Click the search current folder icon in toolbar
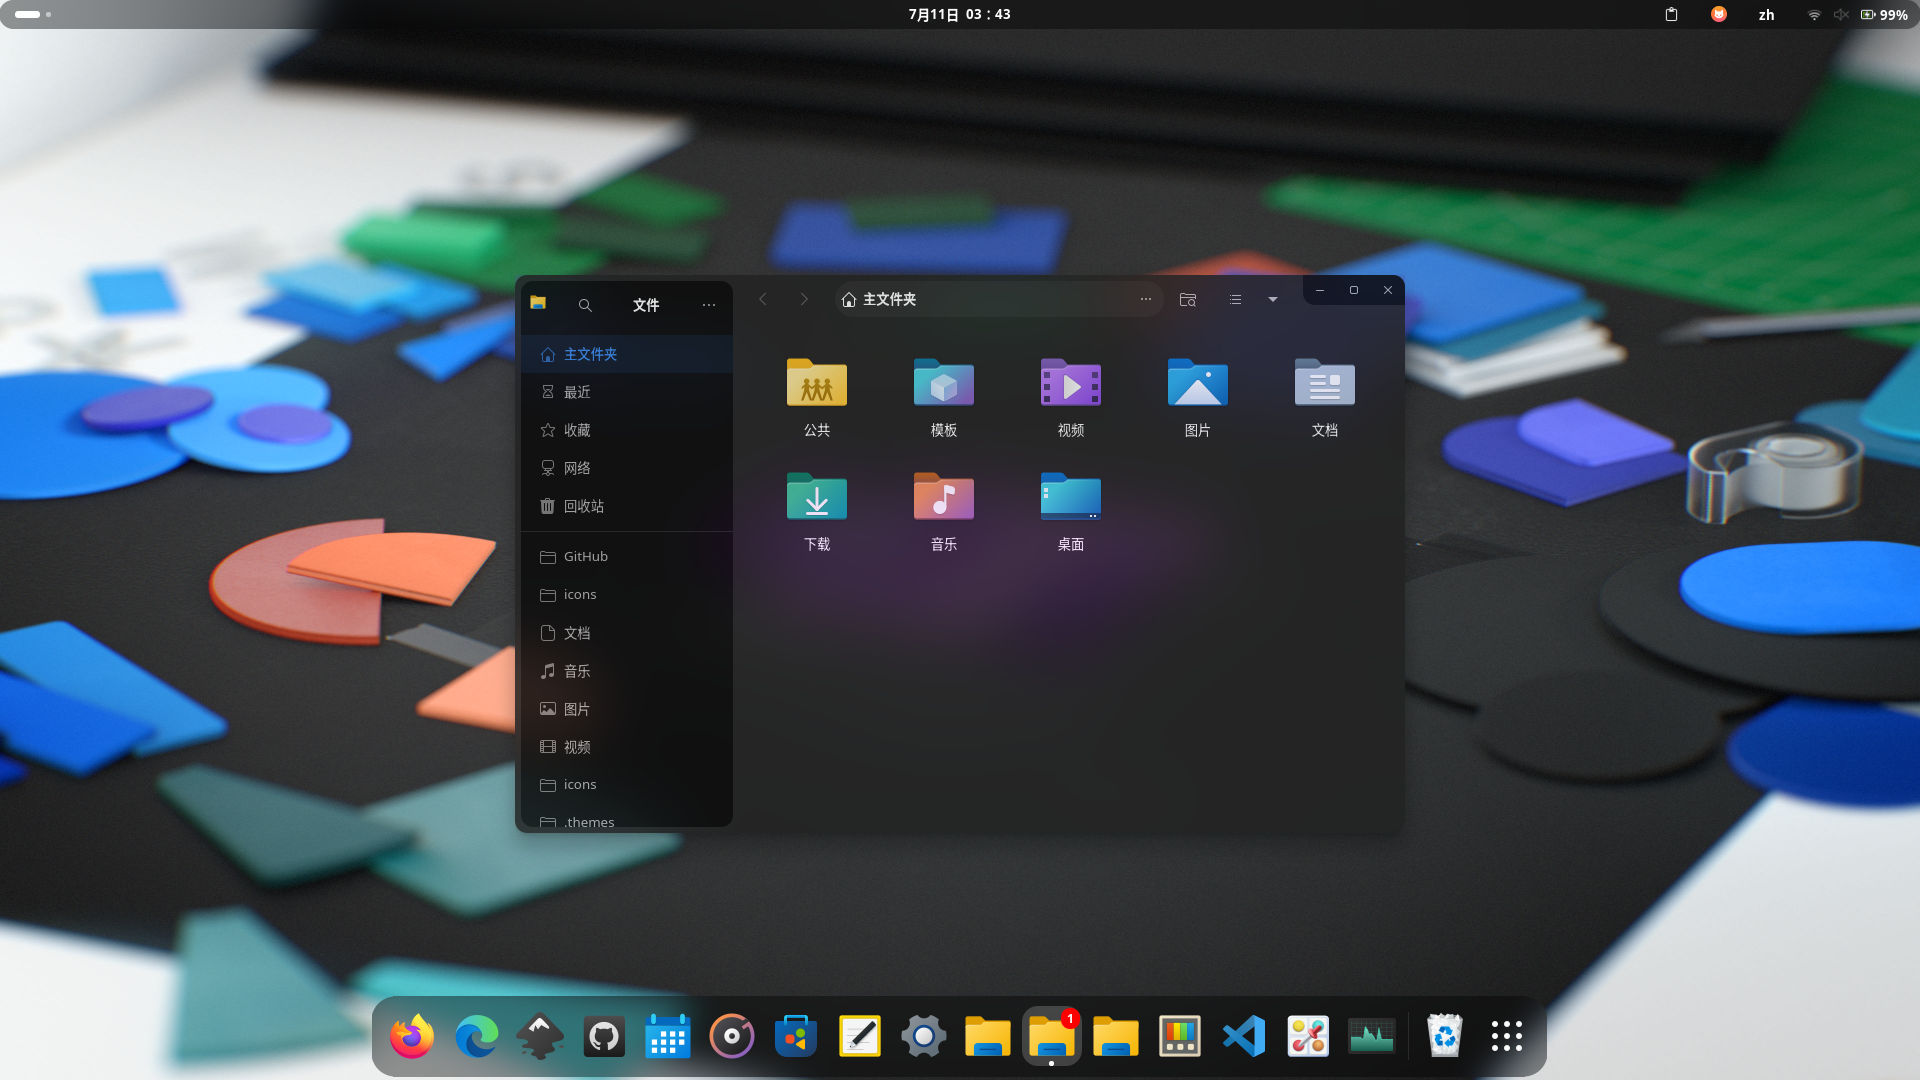1920x1080 pixels. coord(1188,299)
